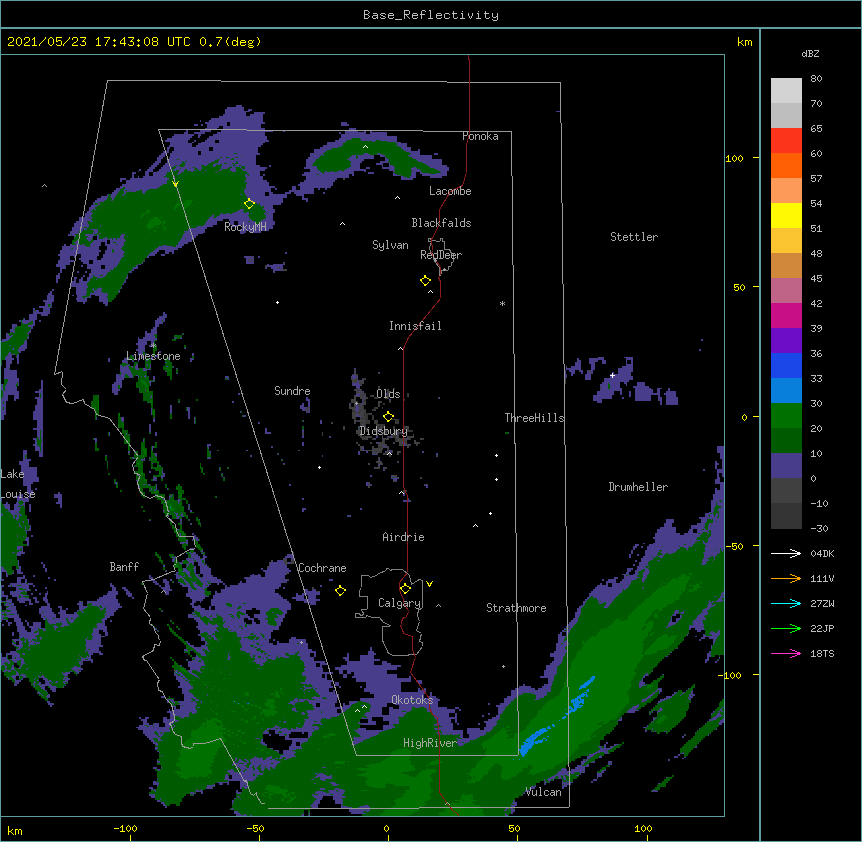Click the white asterisk marker east of Innisfail
This screenshot has height=842, width=862.
click(502, 303)
